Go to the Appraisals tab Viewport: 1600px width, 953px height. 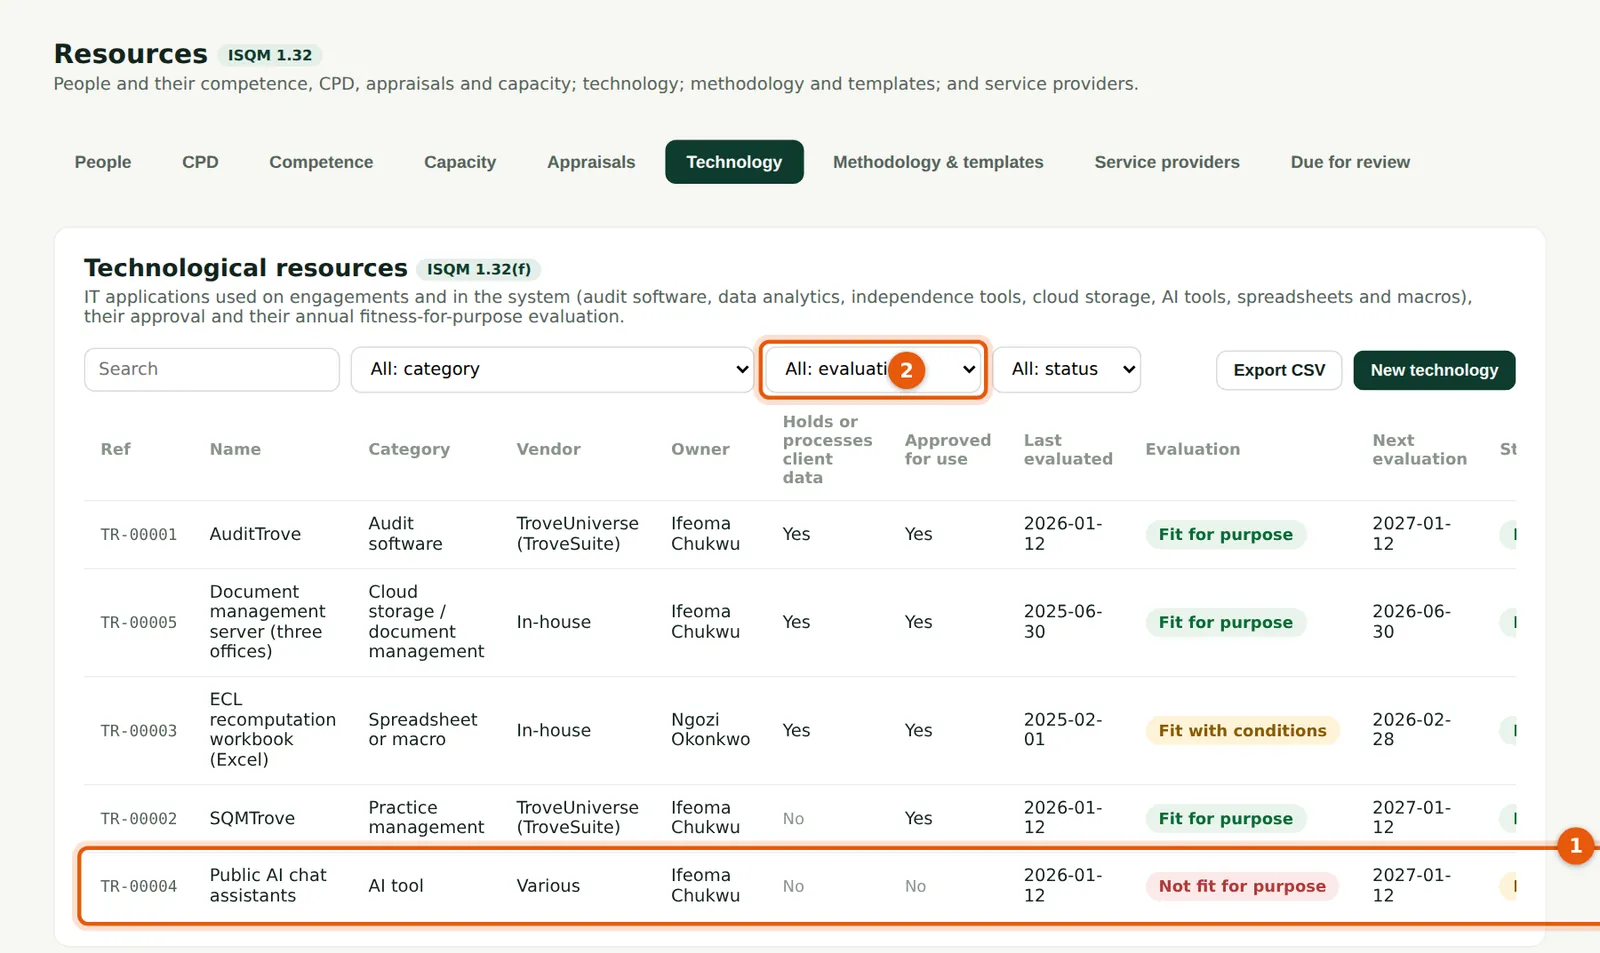(x=591, y=162)
